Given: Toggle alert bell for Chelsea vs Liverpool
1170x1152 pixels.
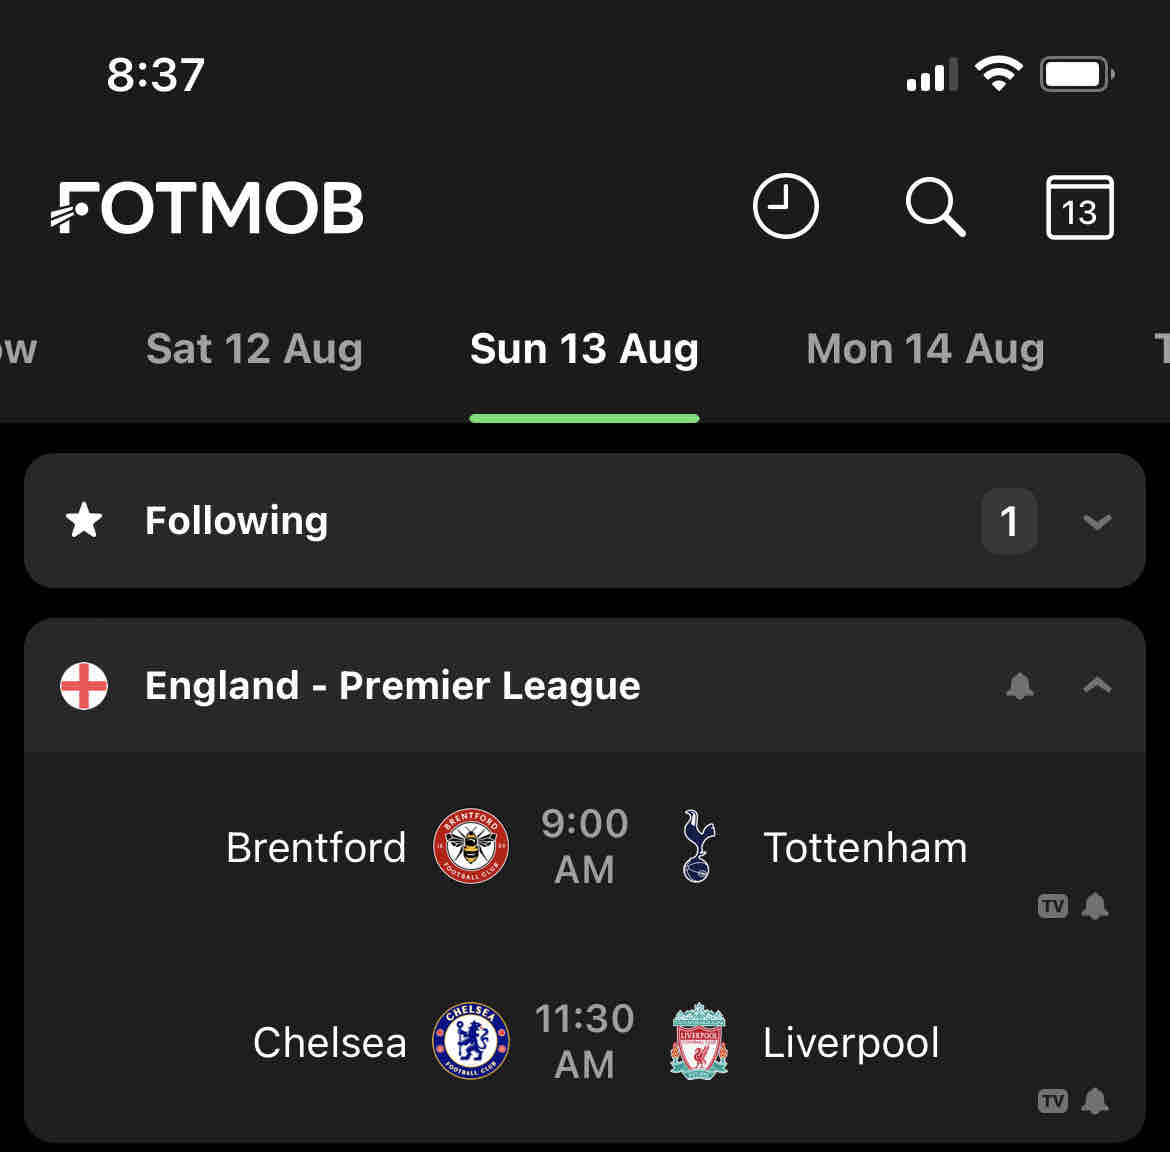Looking at the screenshot, I should (1095, 1101).
